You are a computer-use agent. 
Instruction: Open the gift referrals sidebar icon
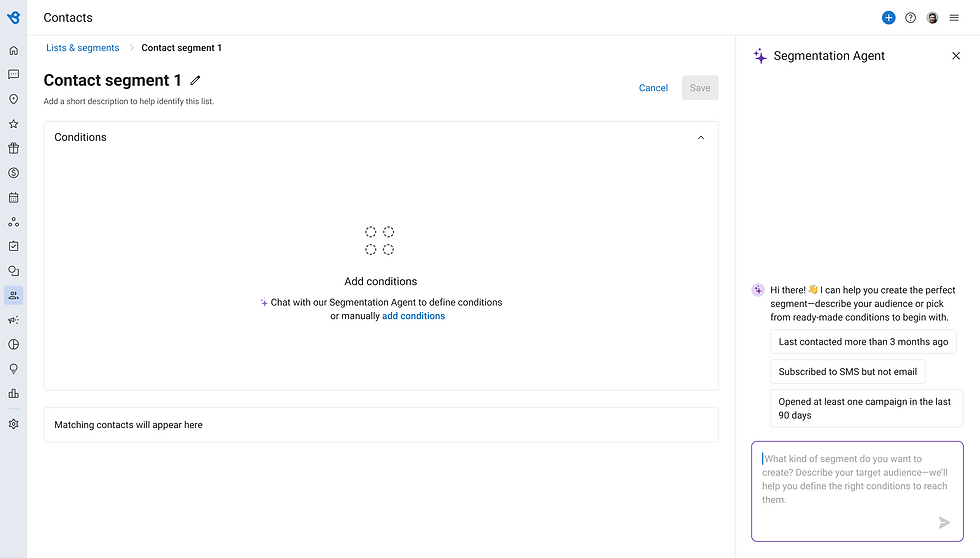click(x=13, y=148)
